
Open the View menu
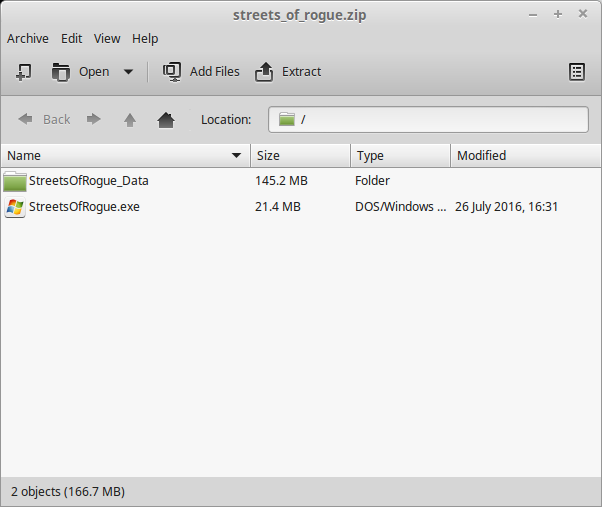tap(107, 39)
